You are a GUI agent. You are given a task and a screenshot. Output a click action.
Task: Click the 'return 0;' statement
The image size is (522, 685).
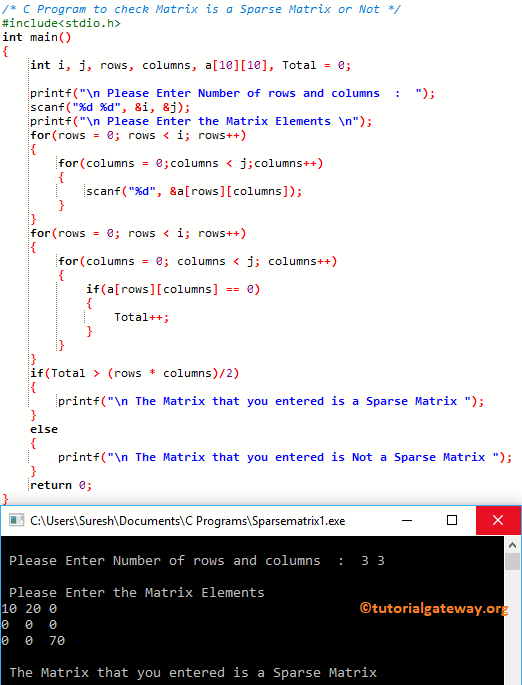[61, 485]
